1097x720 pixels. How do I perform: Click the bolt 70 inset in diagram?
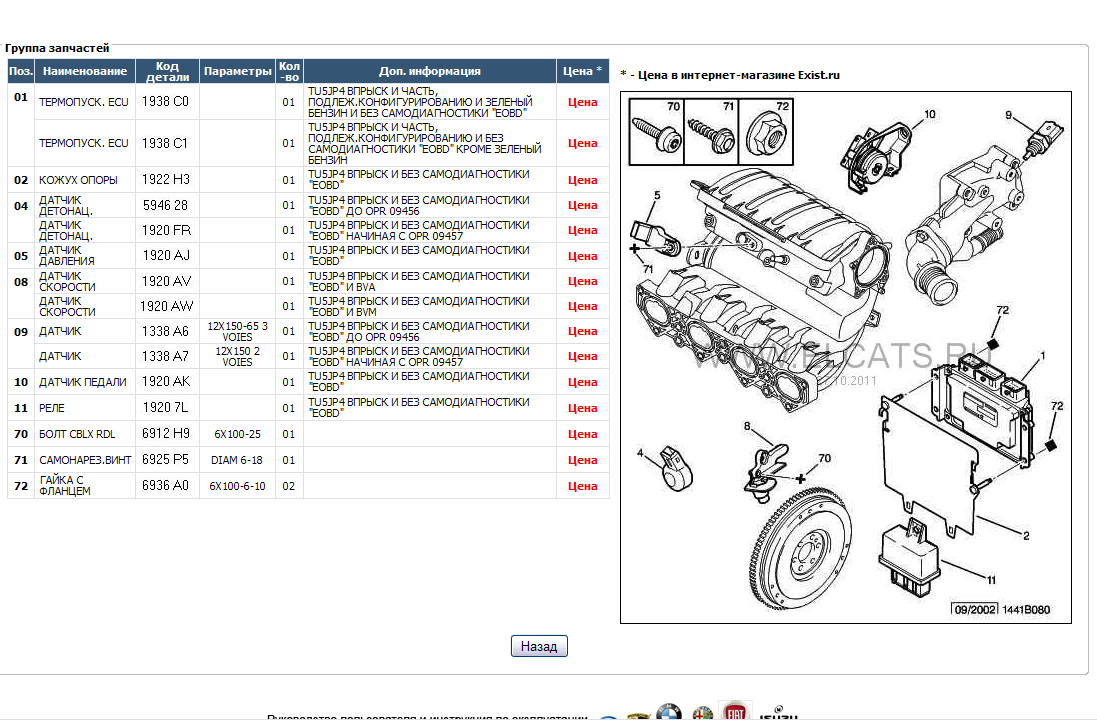pos(656,132)
